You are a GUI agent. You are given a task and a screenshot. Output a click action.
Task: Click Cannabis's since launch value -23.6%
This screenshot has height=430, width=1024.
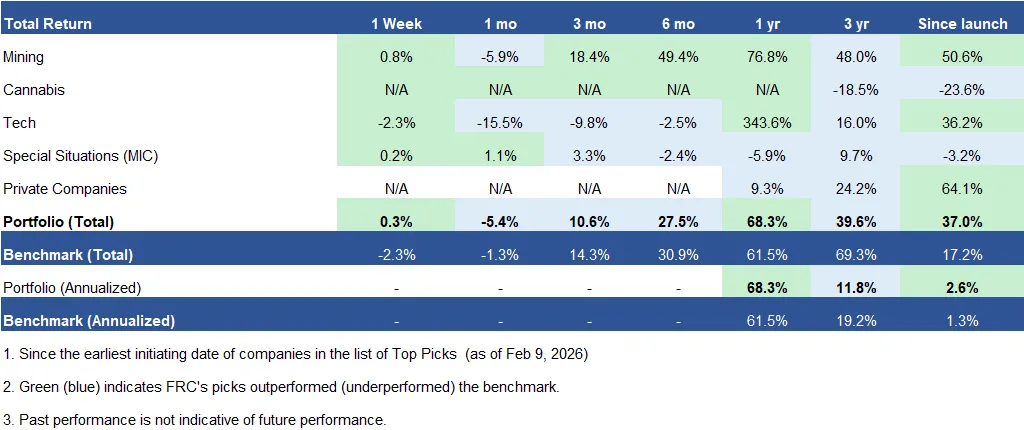coord(960,89)
